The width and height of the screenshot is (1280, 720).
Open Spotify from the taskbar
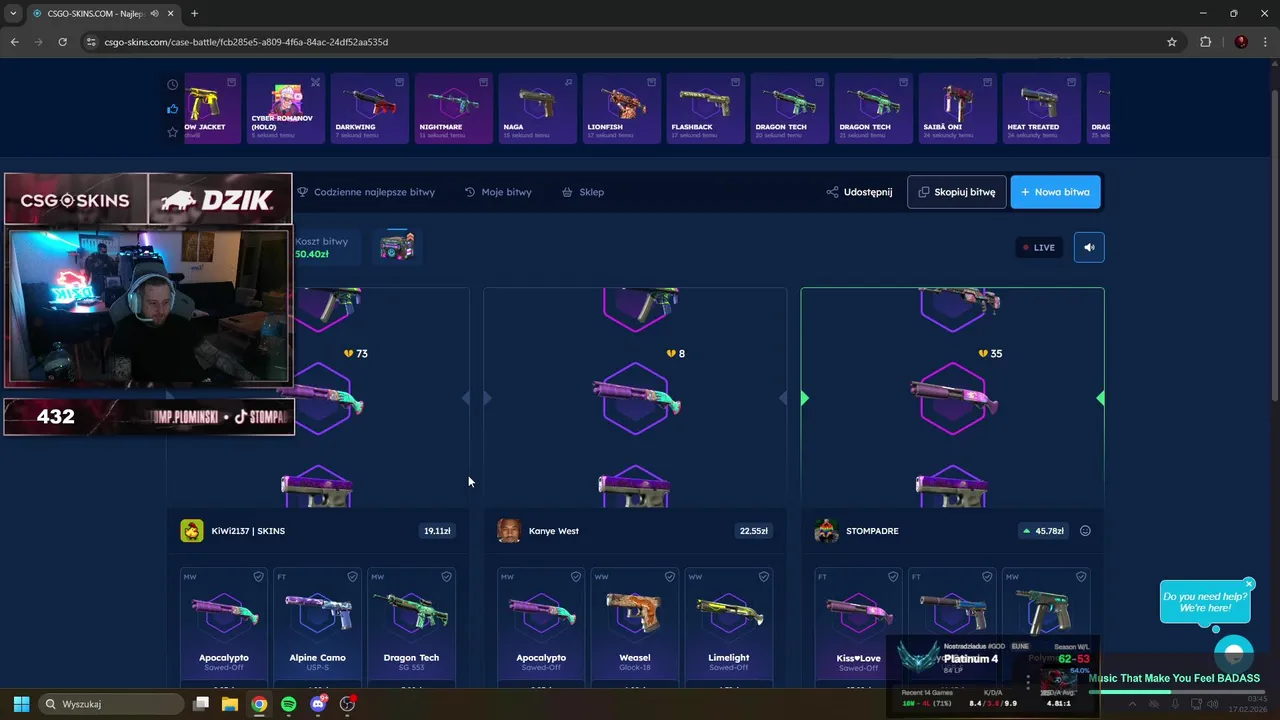click(288, 704)
